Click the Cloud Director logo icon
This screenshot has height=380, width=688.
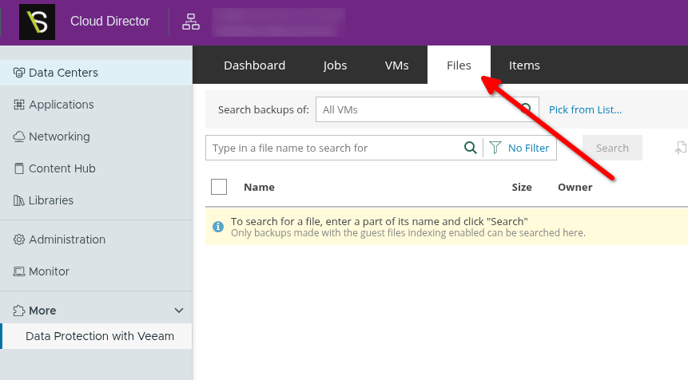(x=37, y=22)
